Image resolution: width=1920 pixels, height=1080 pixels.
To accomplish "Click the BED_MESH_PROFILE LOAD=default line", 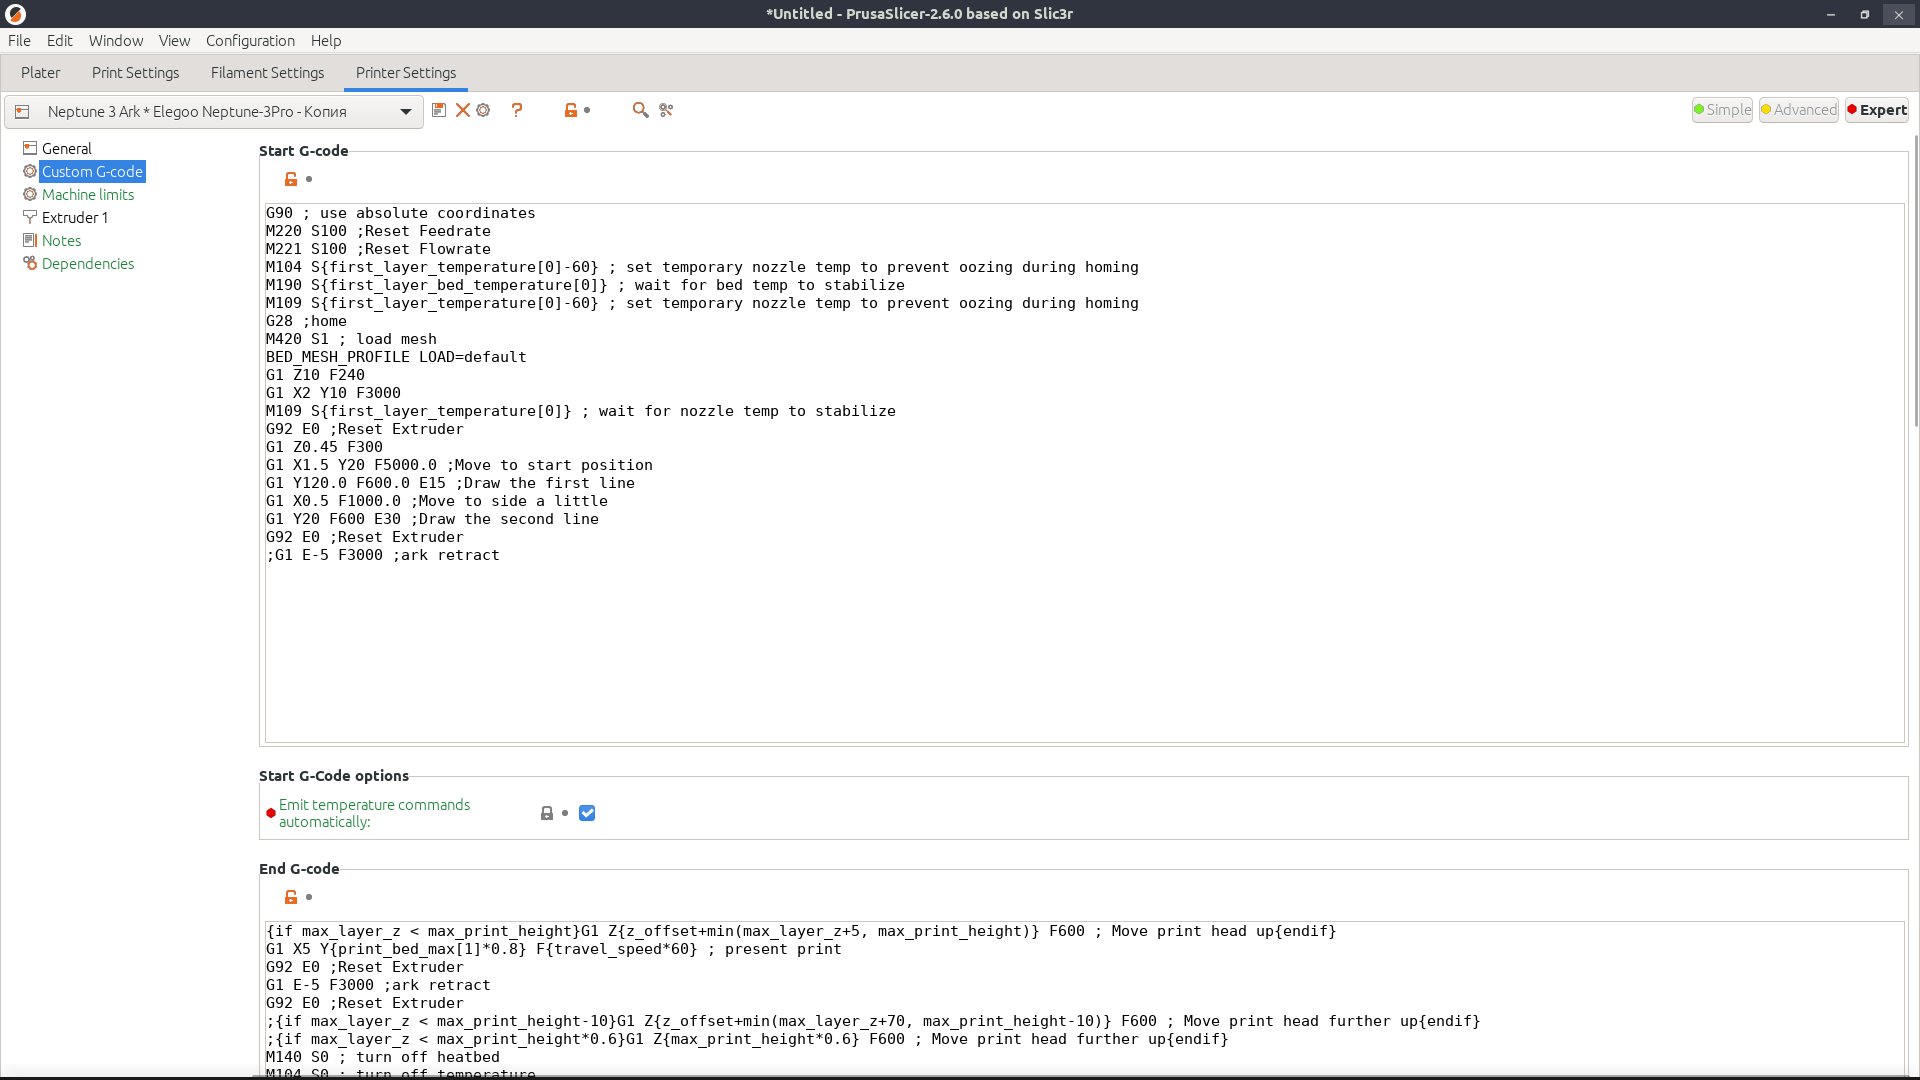I will tap(396, 357).
